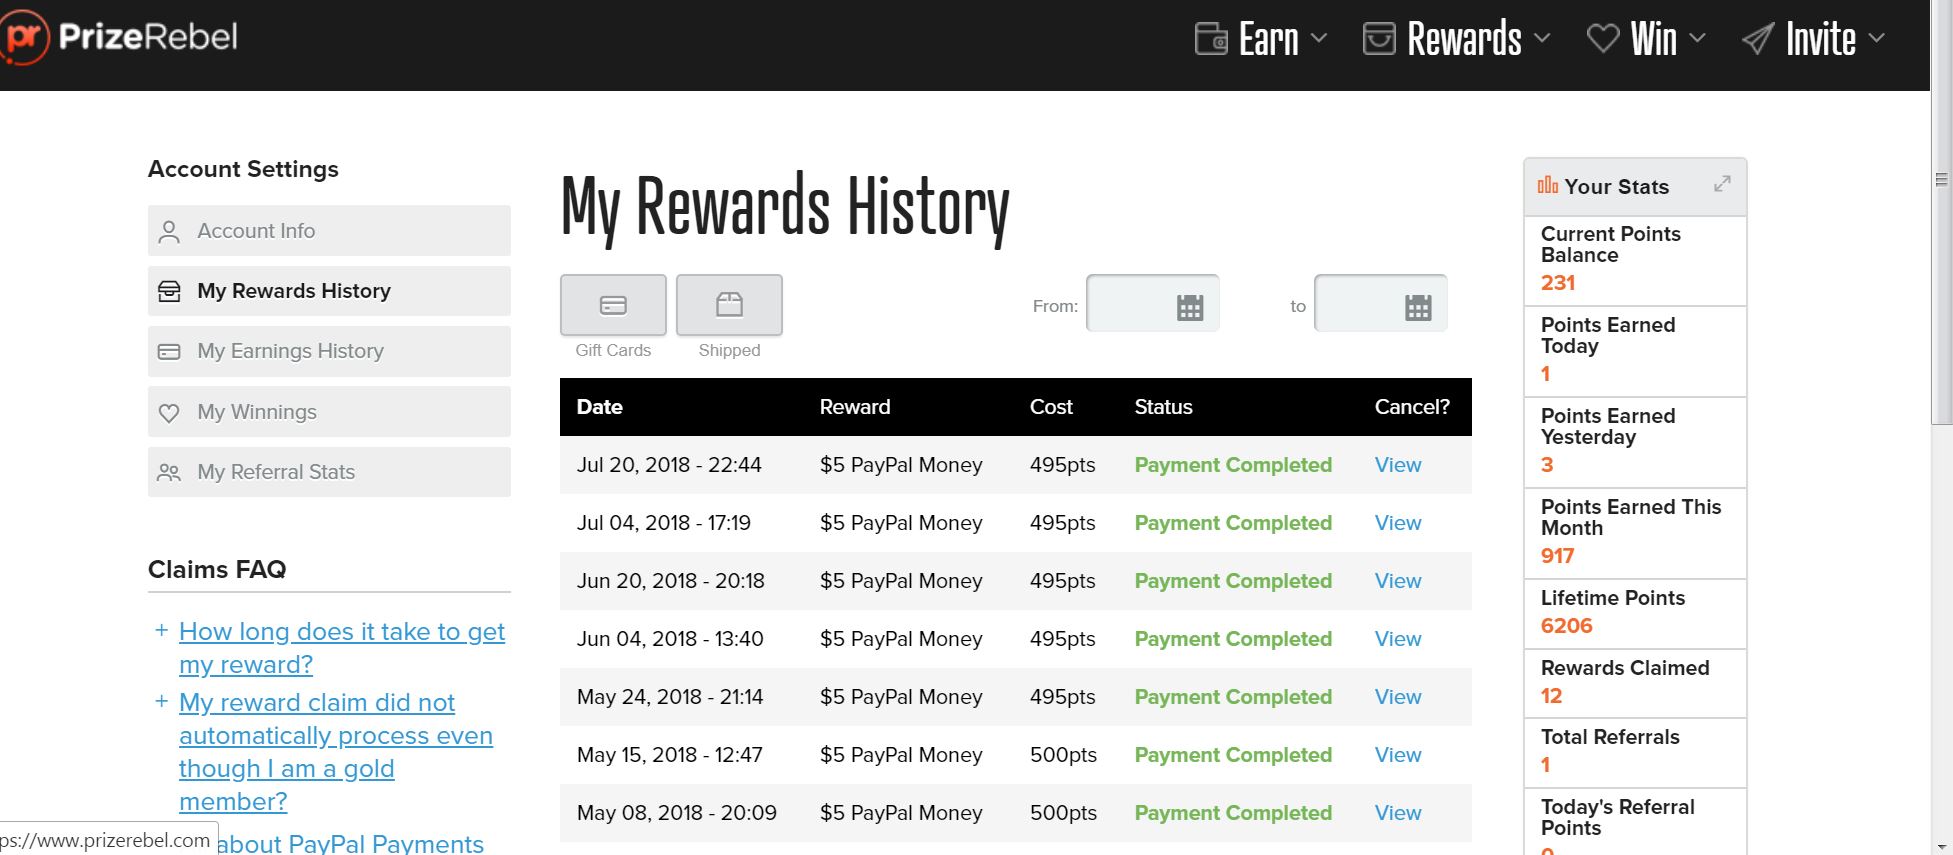1953x855 pixels.
Task: Open 'How long does it take to get my reward?' link
Action: [x=342, y=648]
